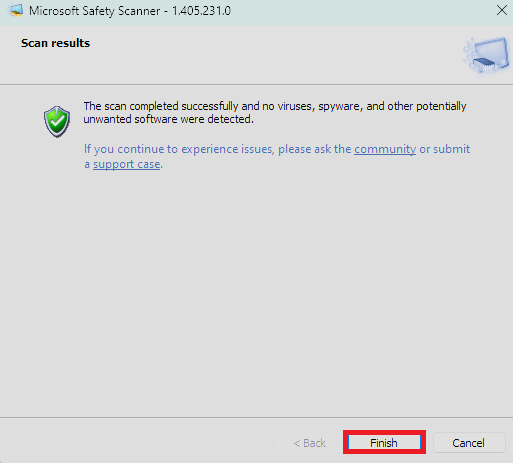The image size is (513, 463).
Task: Click the scanner brush graphic in header
Action: click(x=486, y=55)
